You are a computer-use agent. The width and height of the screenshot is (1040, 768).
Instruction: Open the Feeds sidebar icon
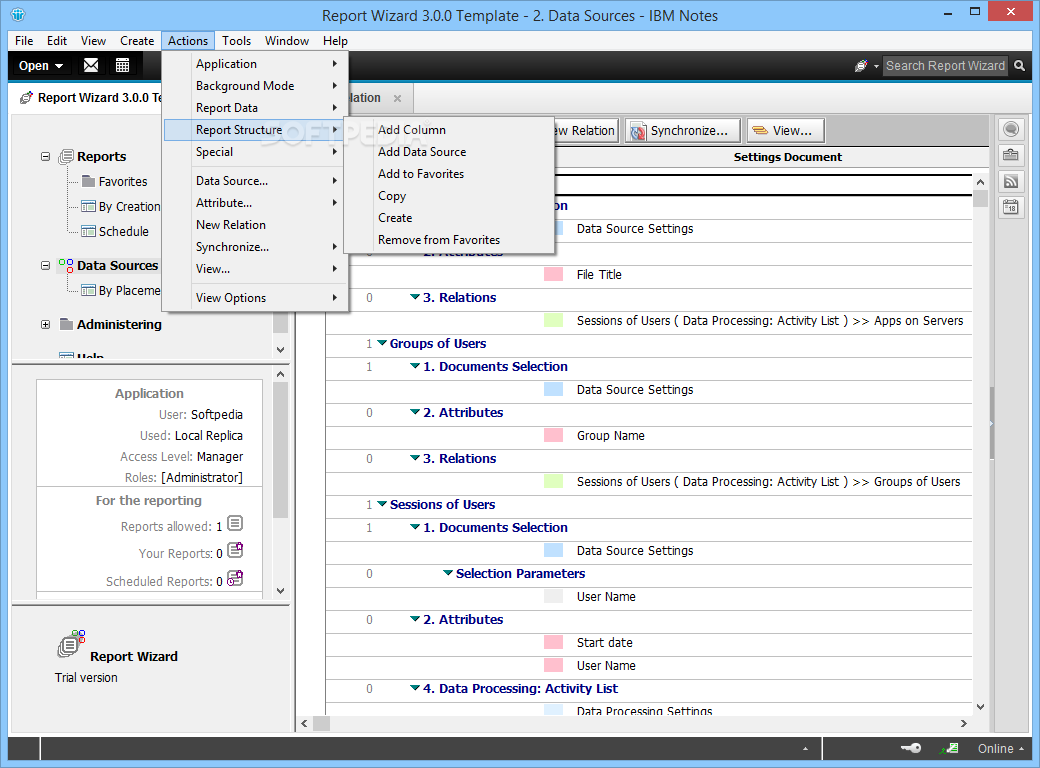1011,181
